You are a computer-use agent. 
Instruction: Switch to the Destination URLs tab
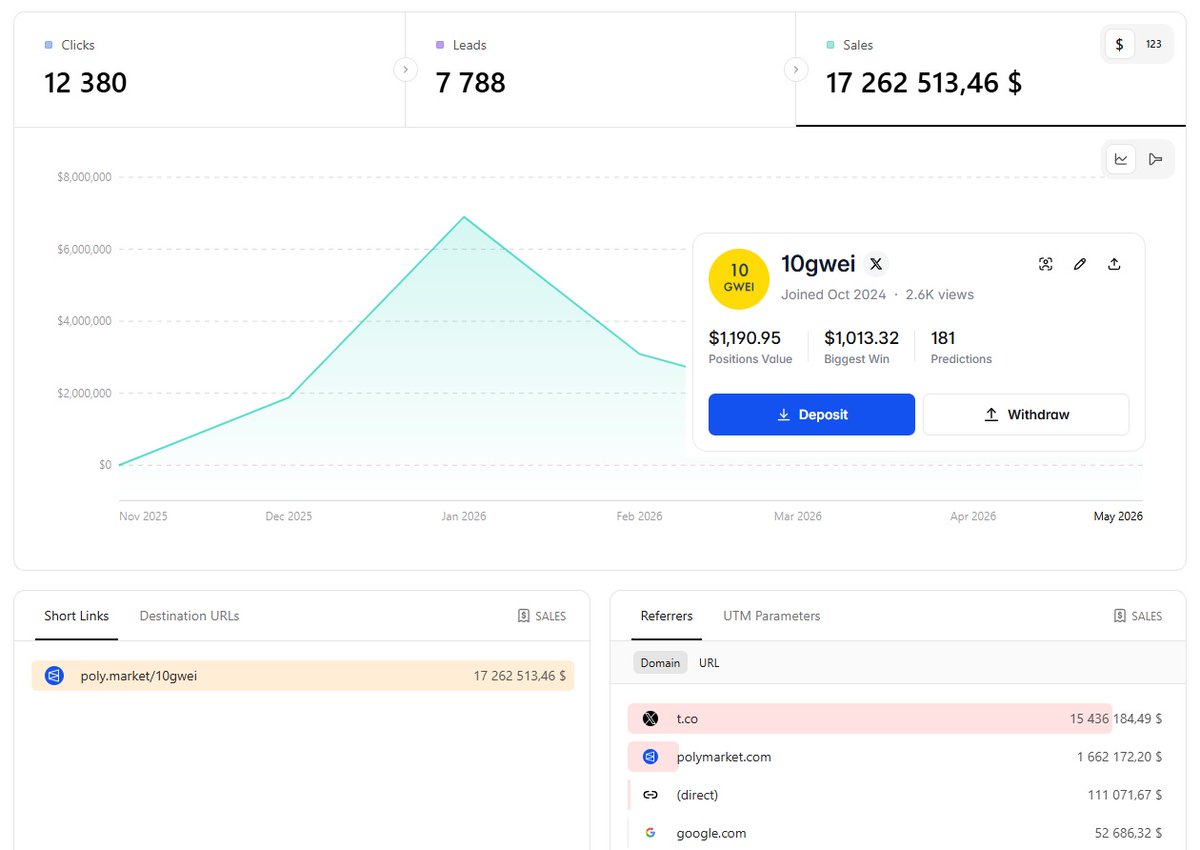pos(189,616)
